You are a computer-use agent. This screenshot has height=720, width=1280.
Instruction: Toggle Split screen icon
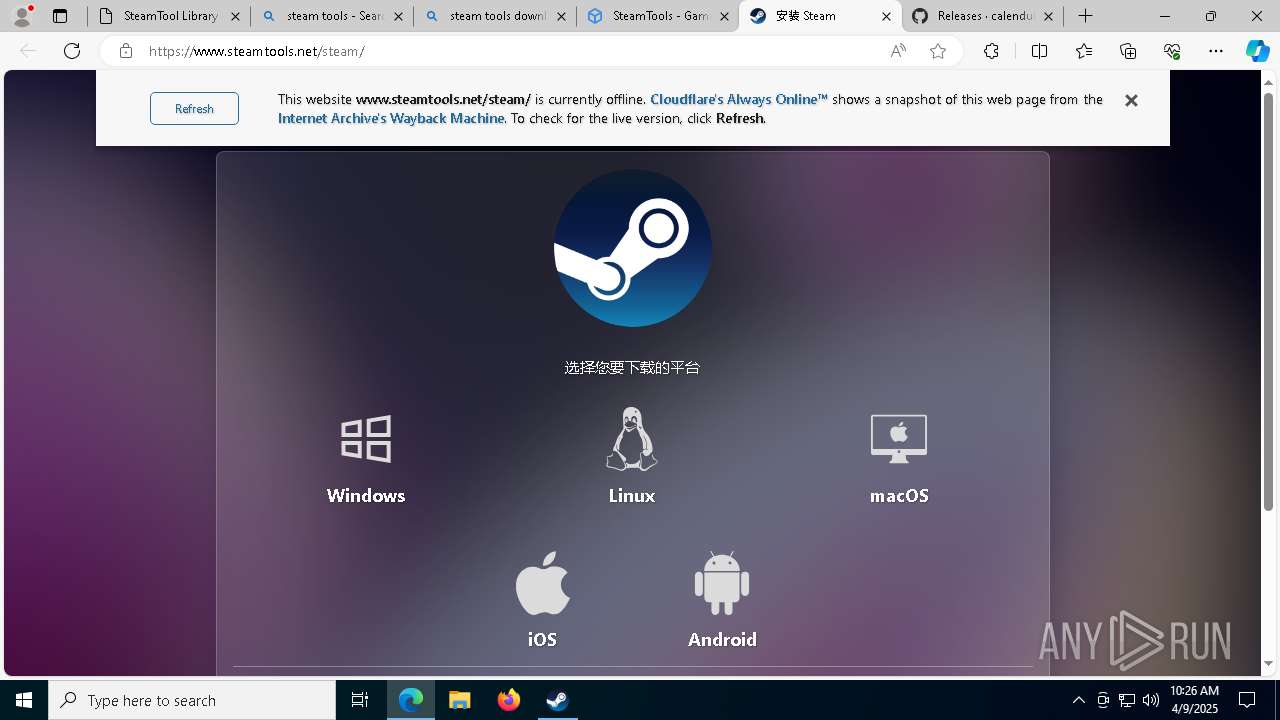pyautogui.click(x=1039, y=51)
